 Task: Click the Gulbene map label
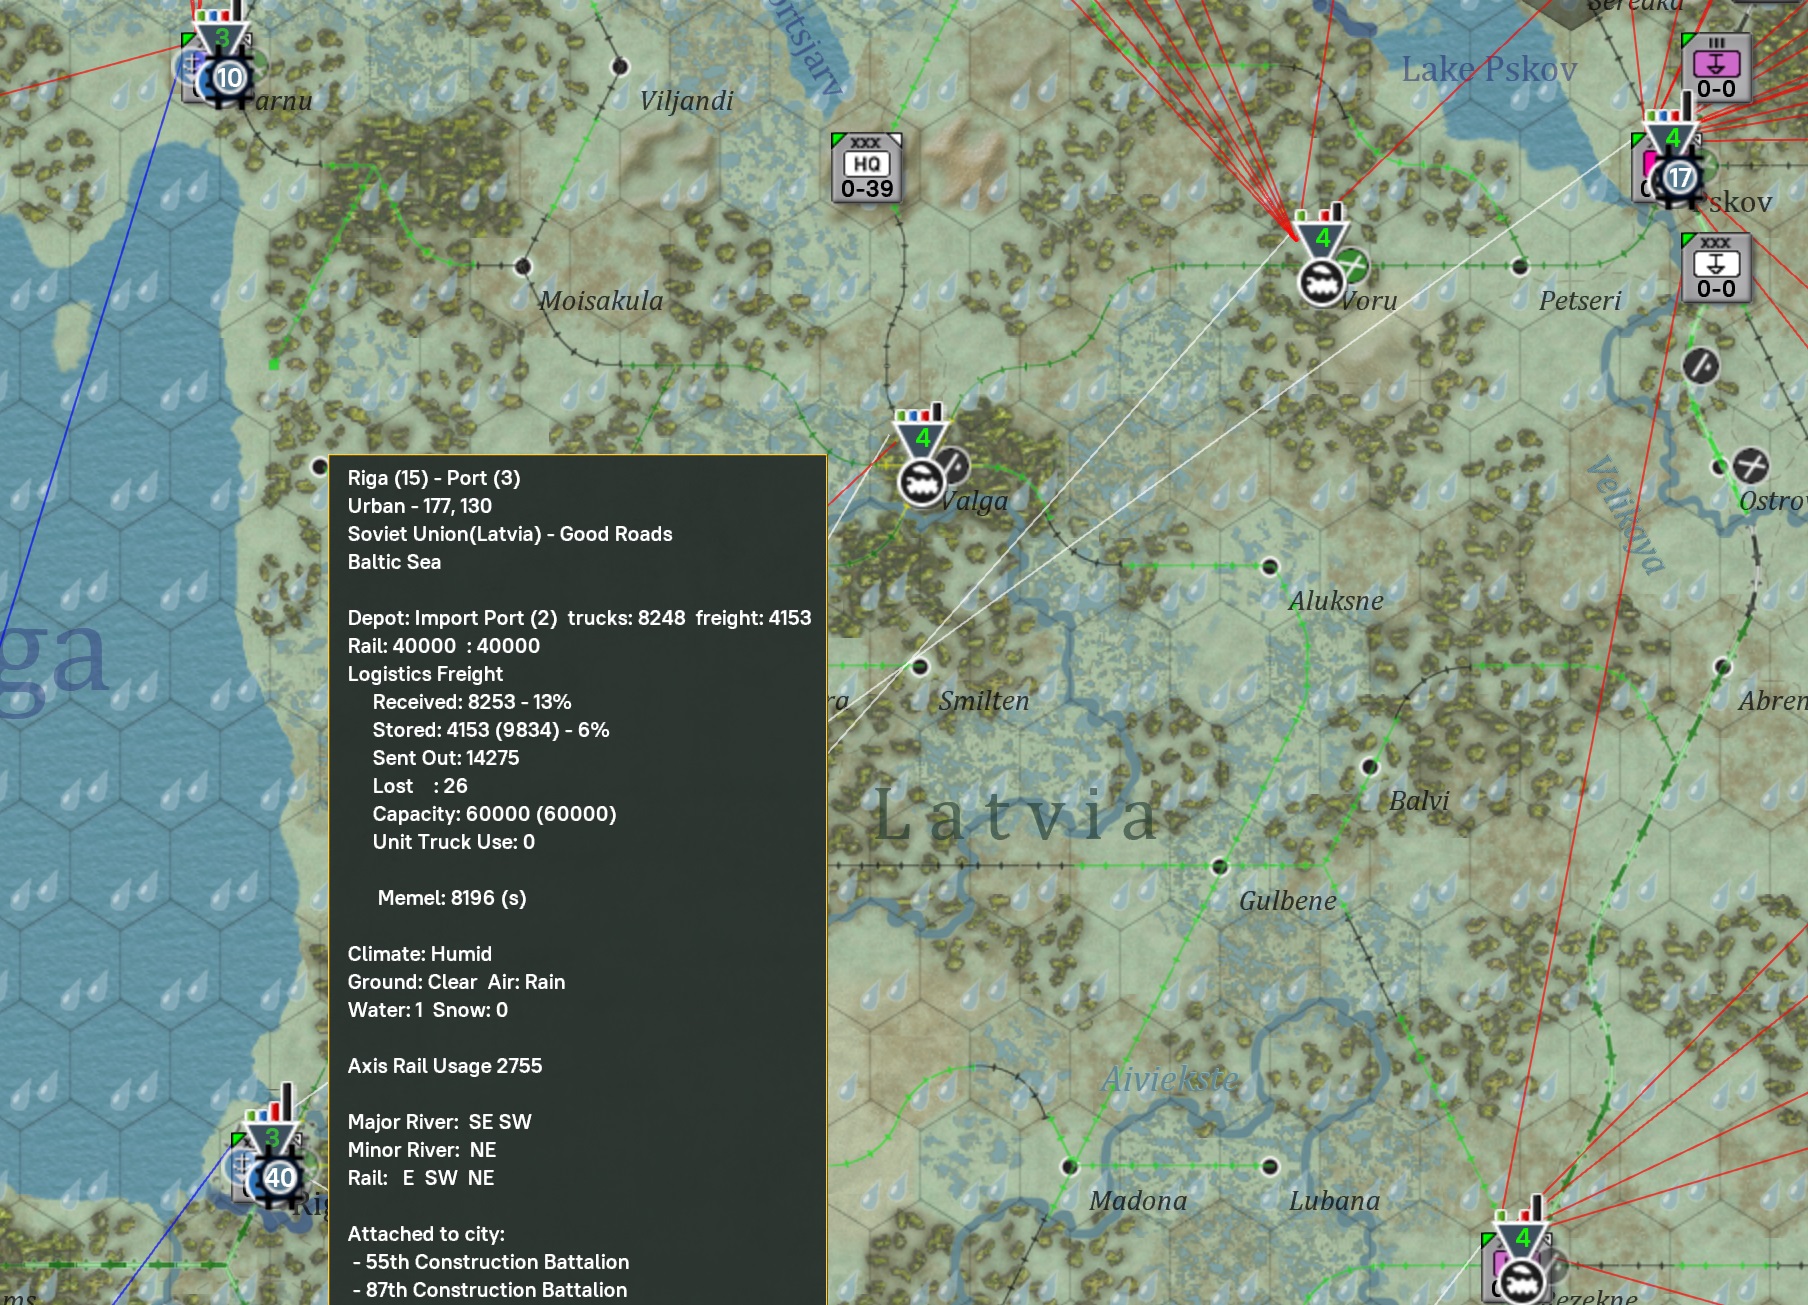tap(1288, 900)
